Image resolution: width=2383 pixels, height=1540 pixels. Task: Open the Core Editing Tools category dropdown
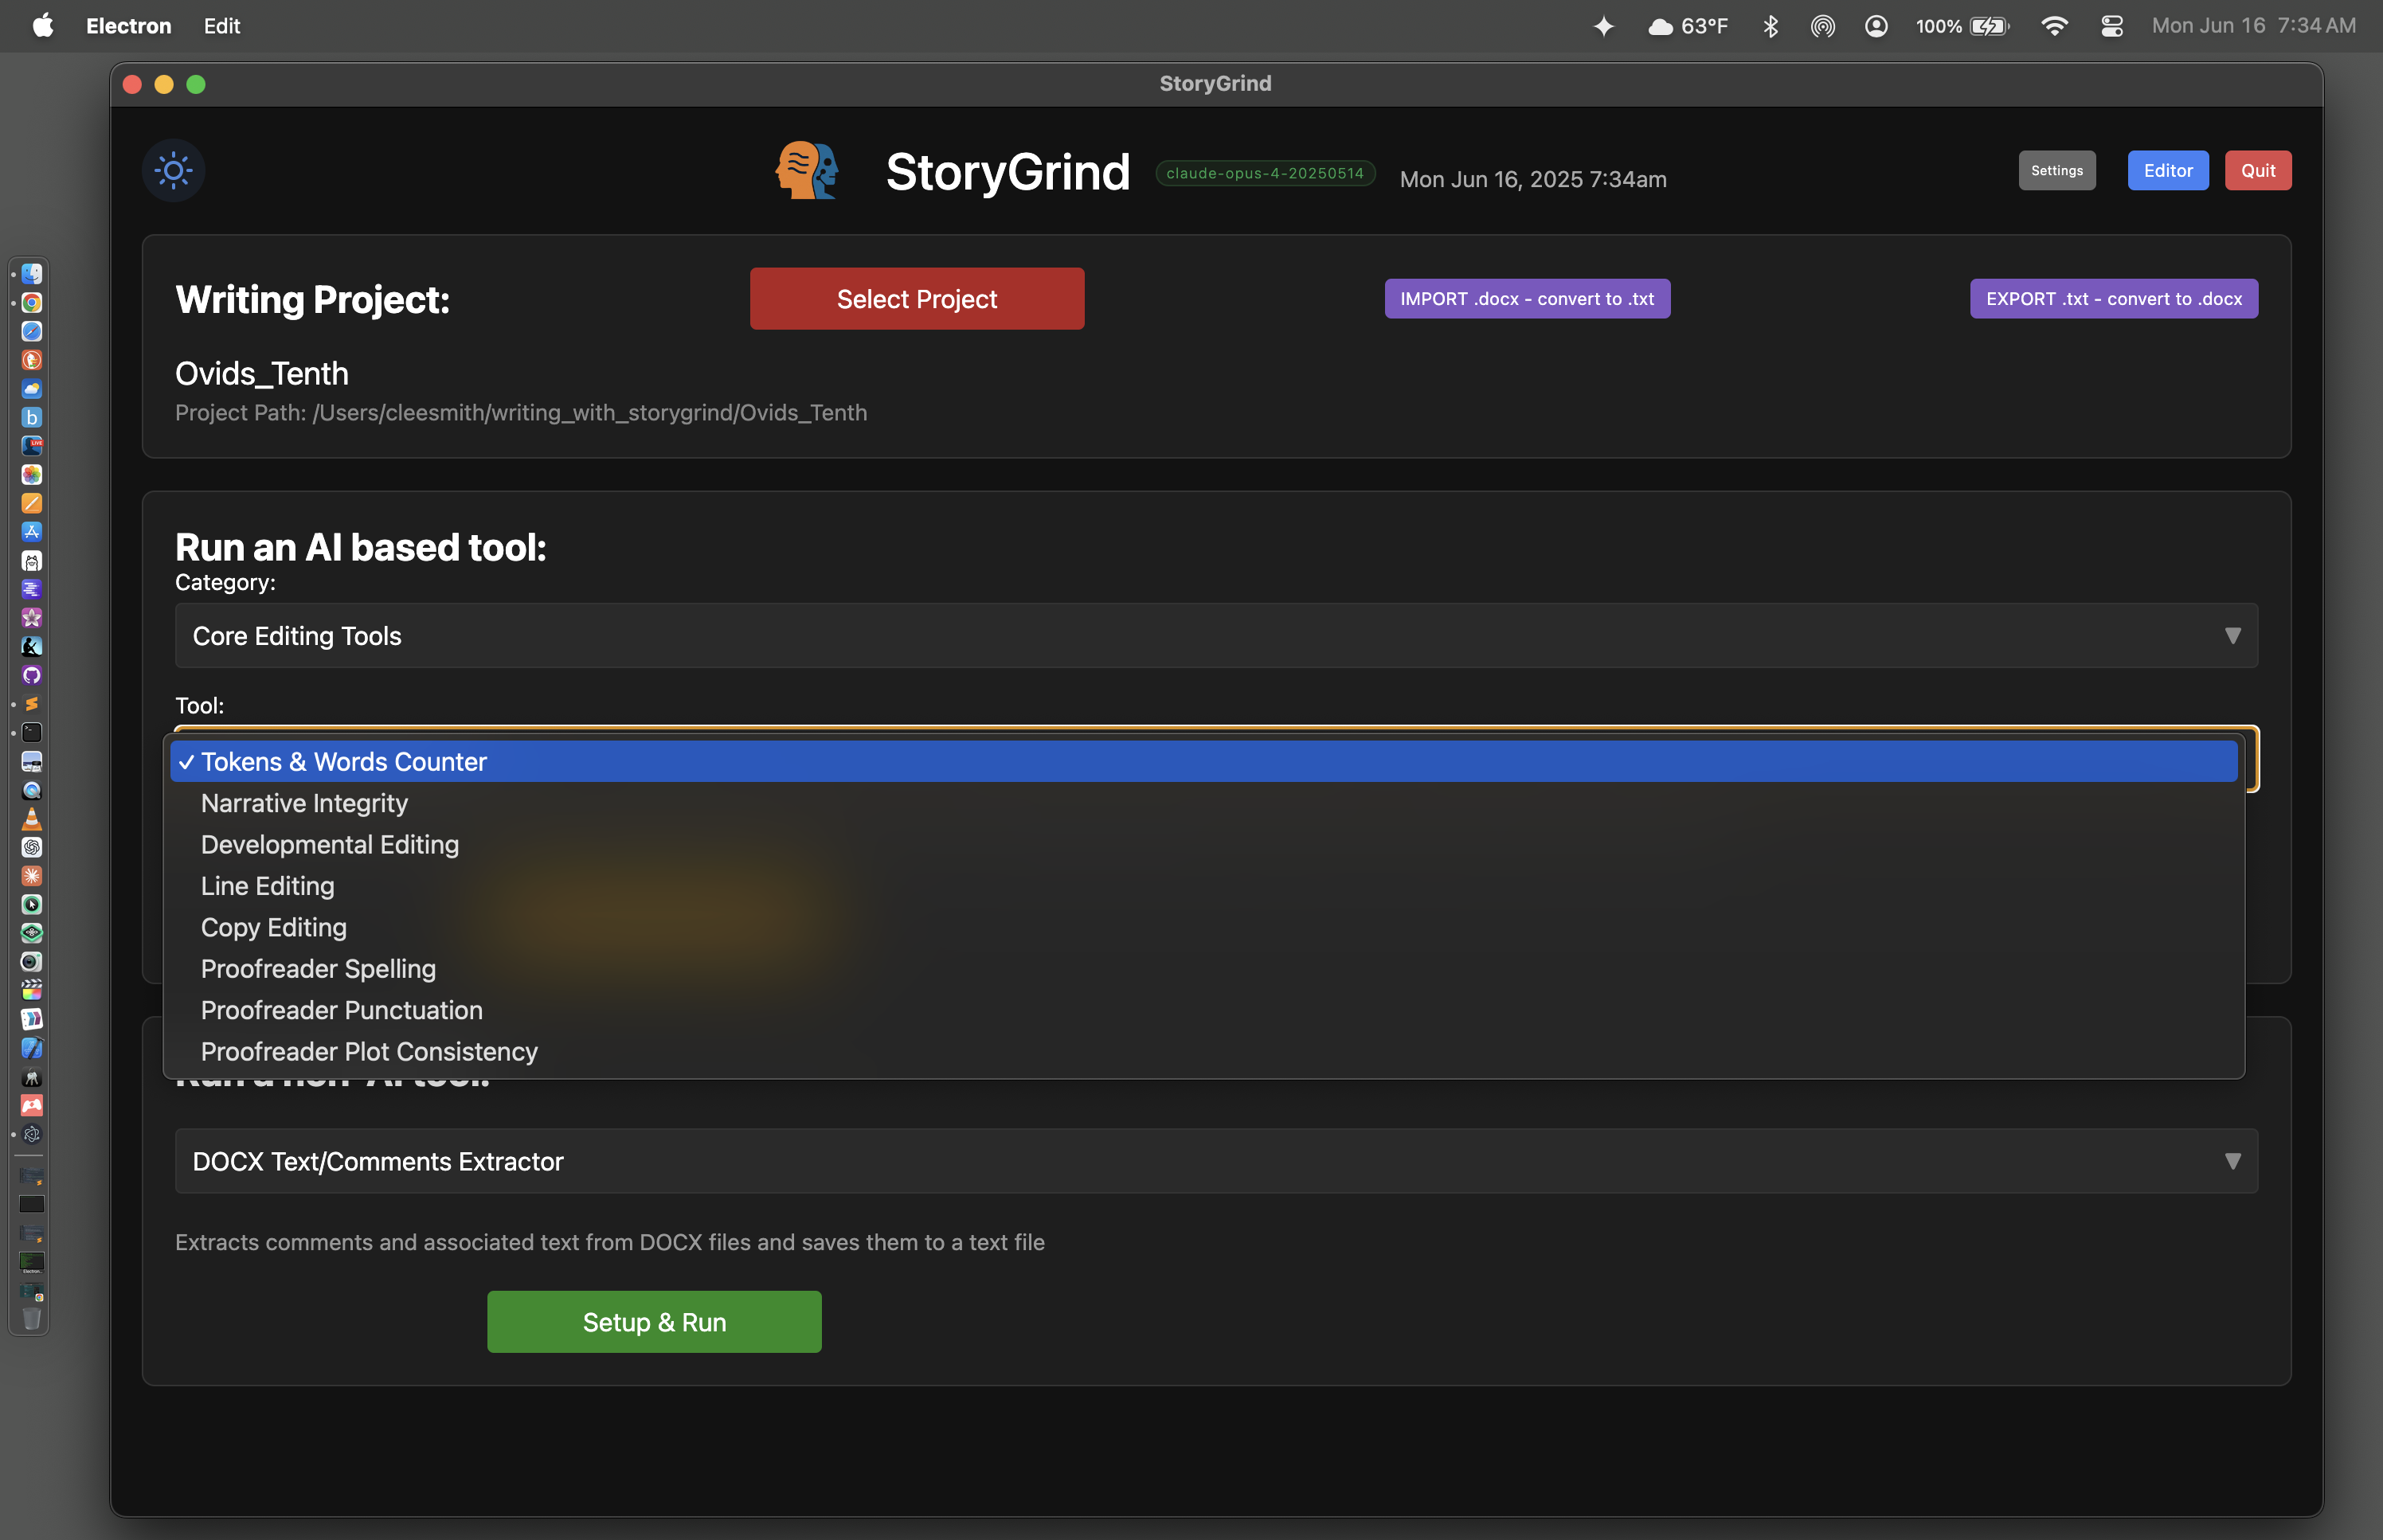pyautogui.click(x=1215, y=636)
